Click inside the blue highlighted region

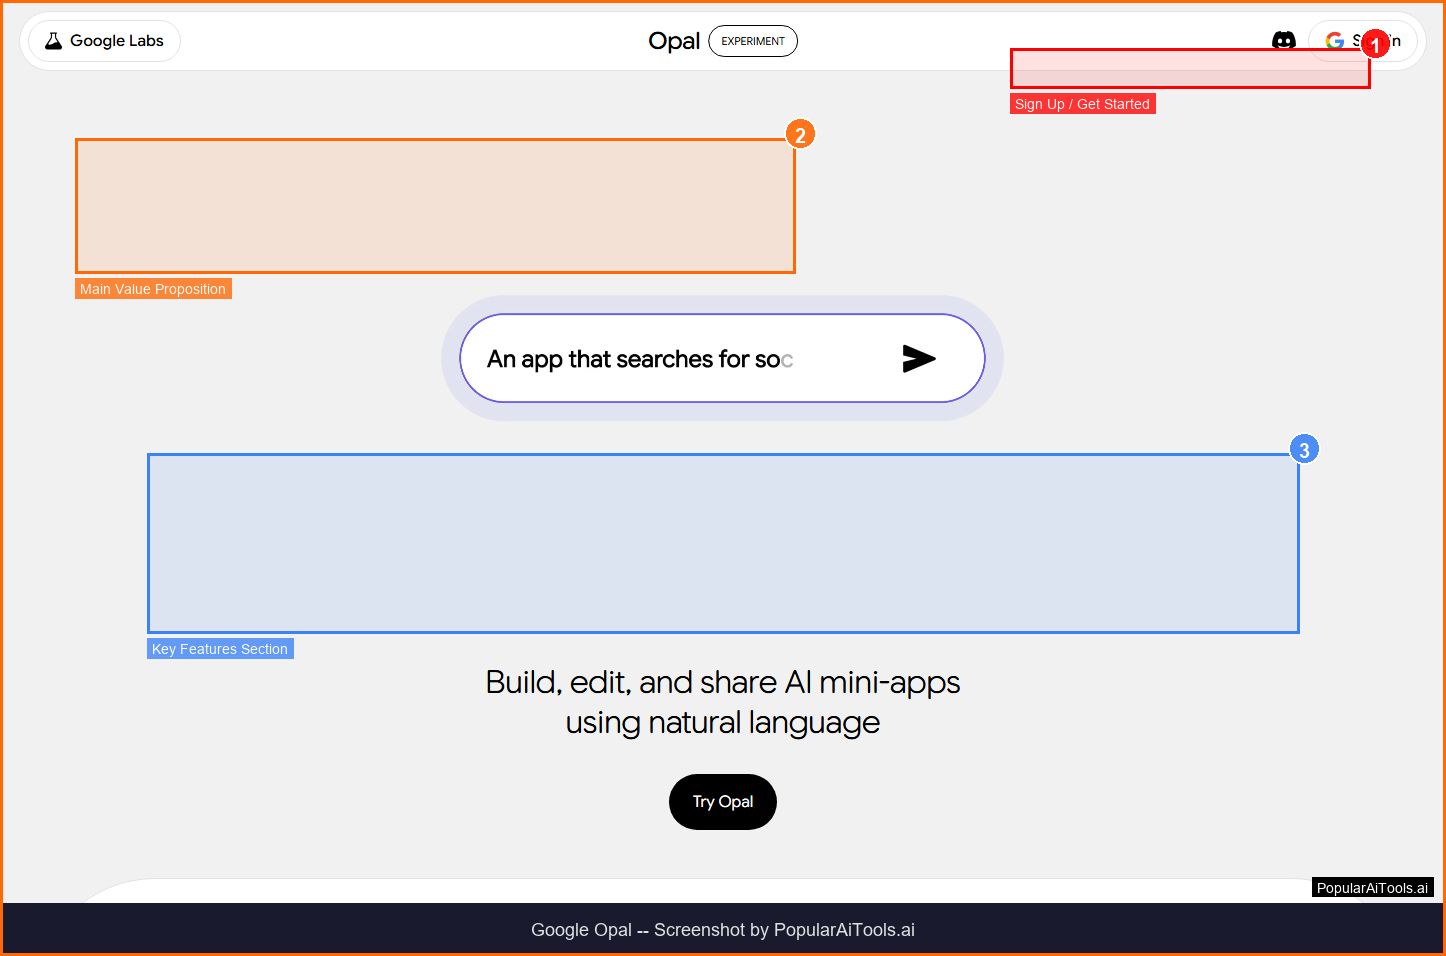(x=723, y=543)
